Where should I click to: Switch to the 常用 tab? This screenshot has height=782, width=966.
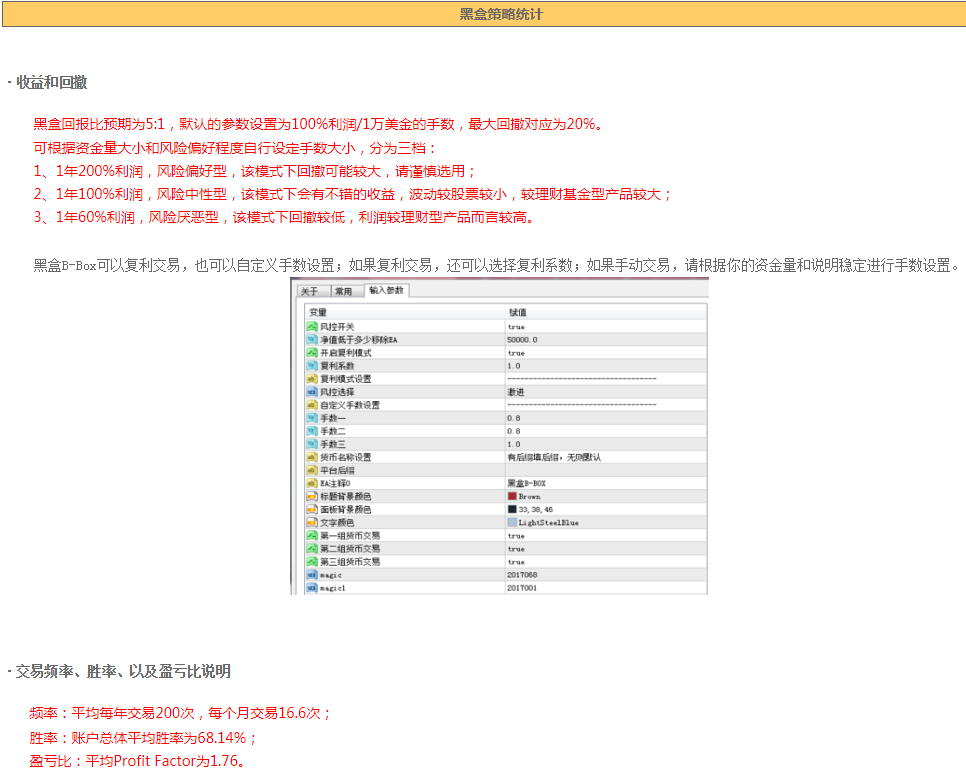coord(346,291)
